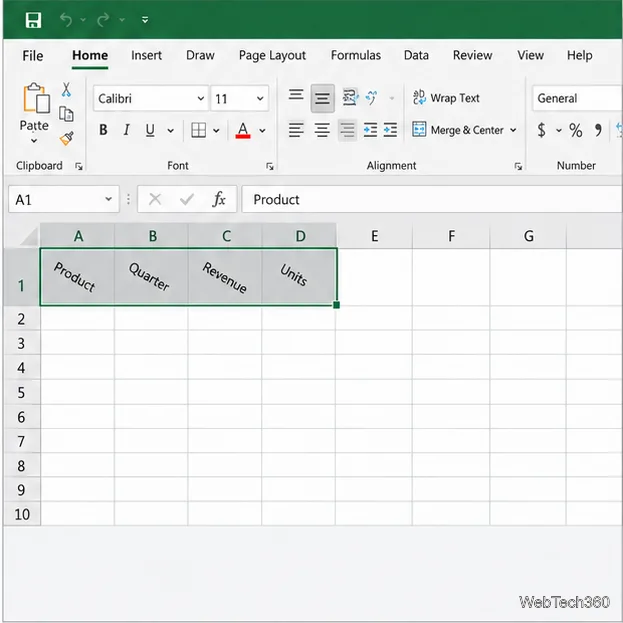Switch to the Home tab
Screen dimensions: 623x623
coord(90,56)
